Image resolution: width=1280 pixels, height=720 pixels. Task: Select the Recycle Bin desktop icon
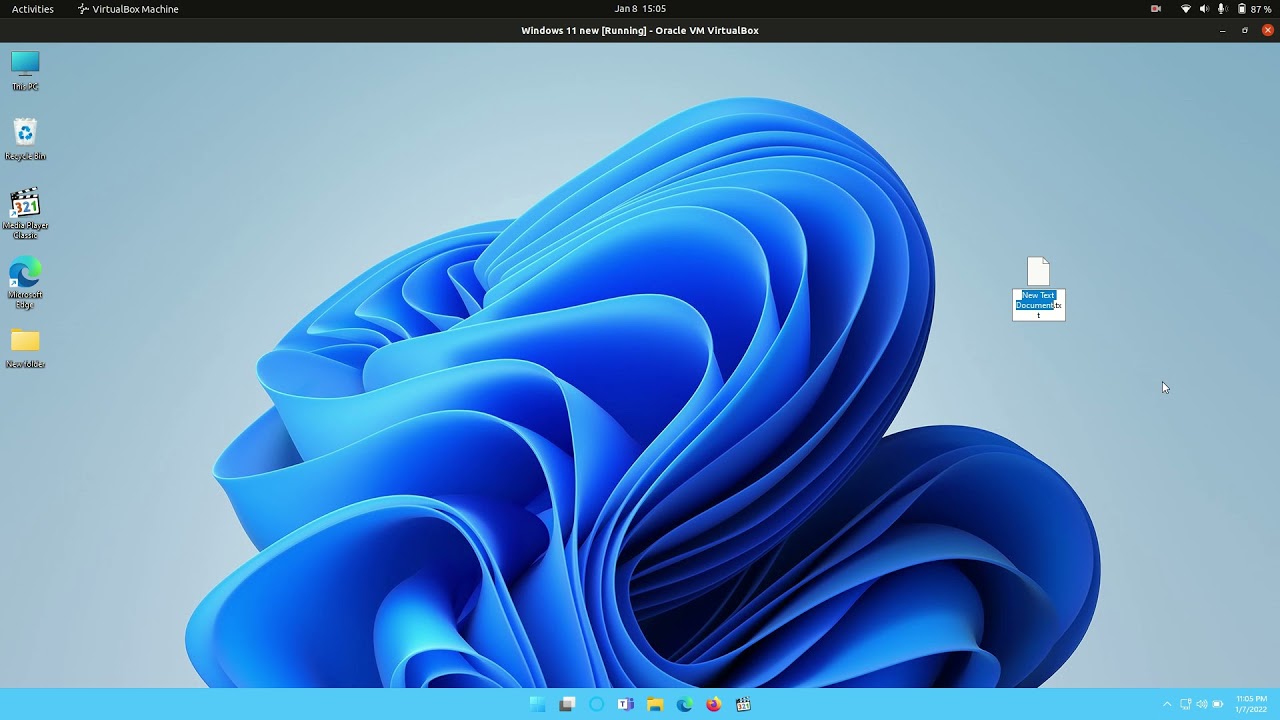point(25,139)
